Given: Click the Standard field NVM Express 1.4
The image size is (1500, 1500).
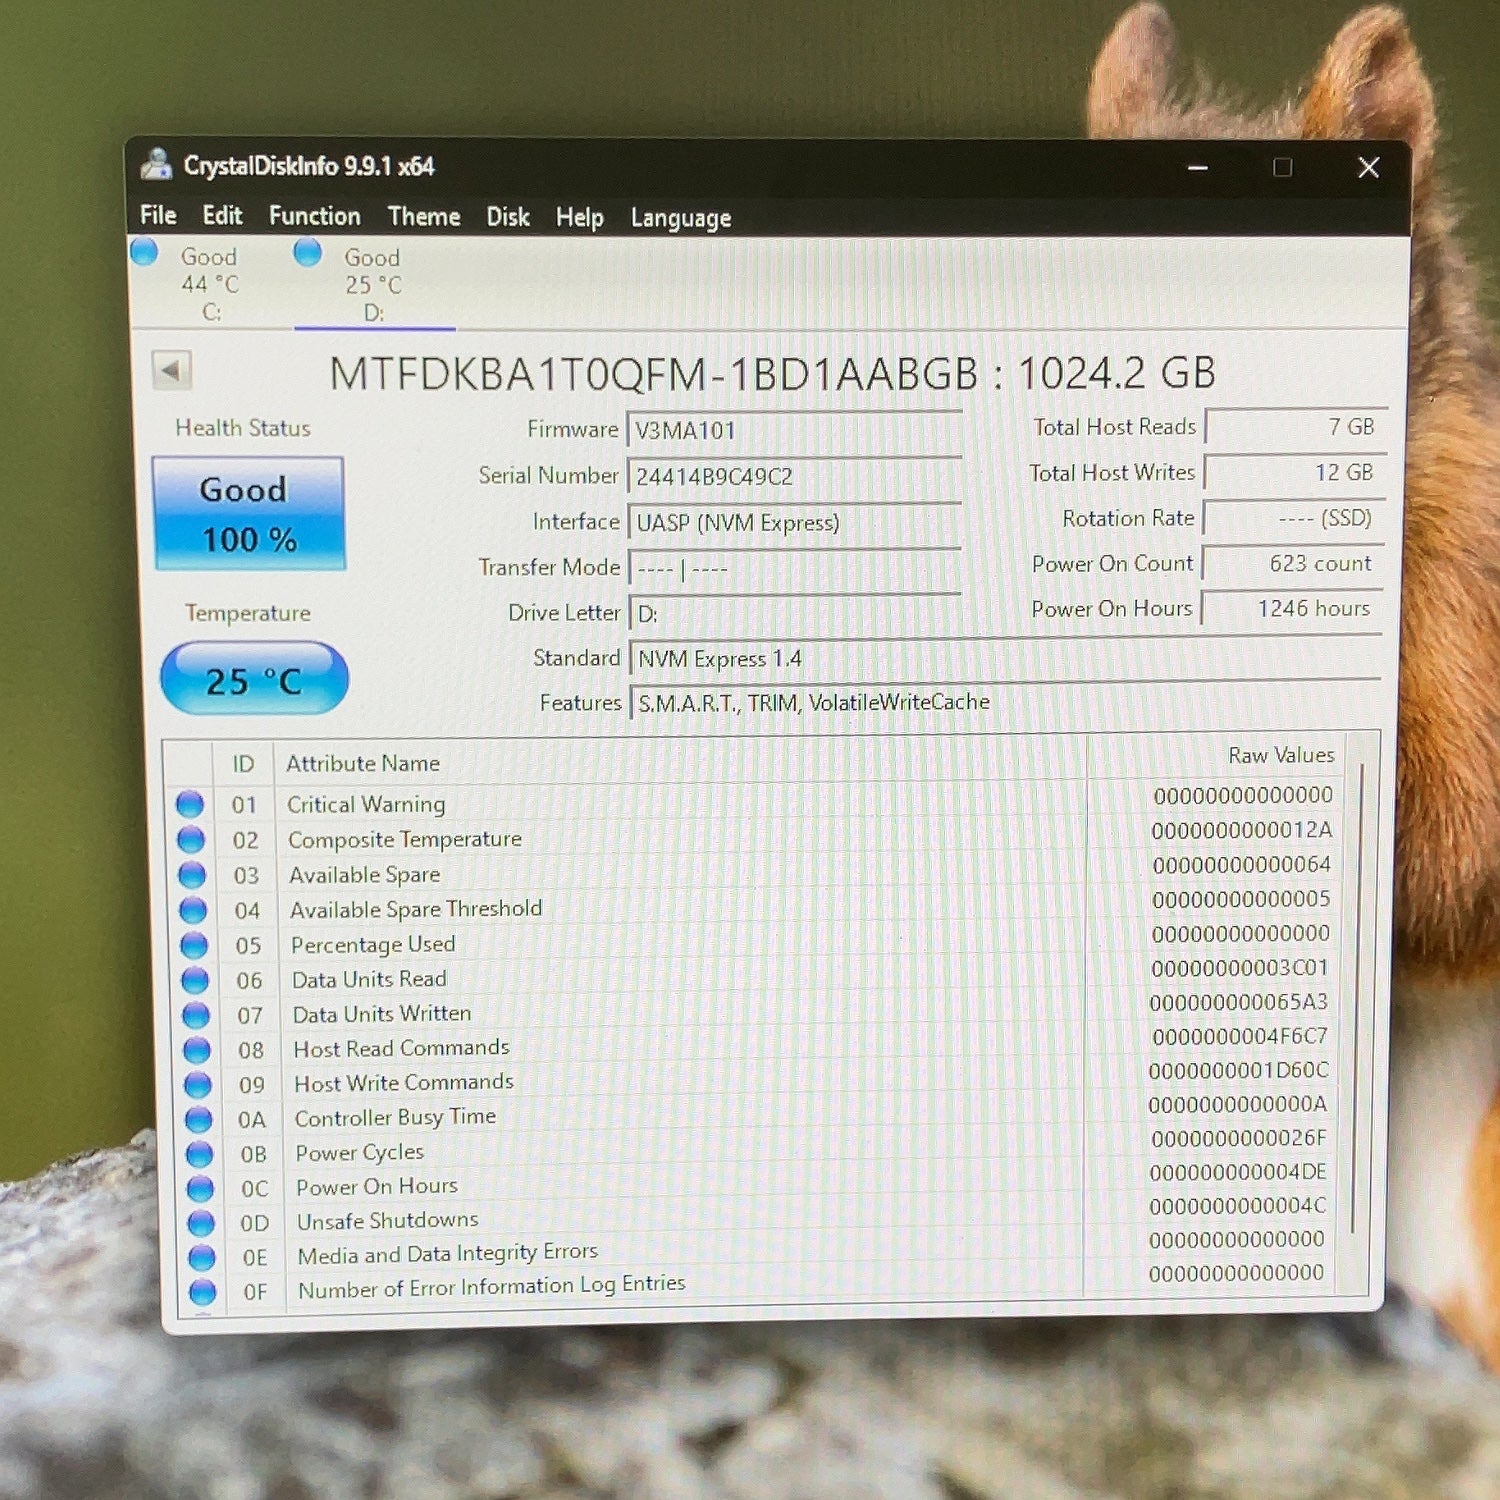Looking at the screenshot, I should pos(1005,658).
